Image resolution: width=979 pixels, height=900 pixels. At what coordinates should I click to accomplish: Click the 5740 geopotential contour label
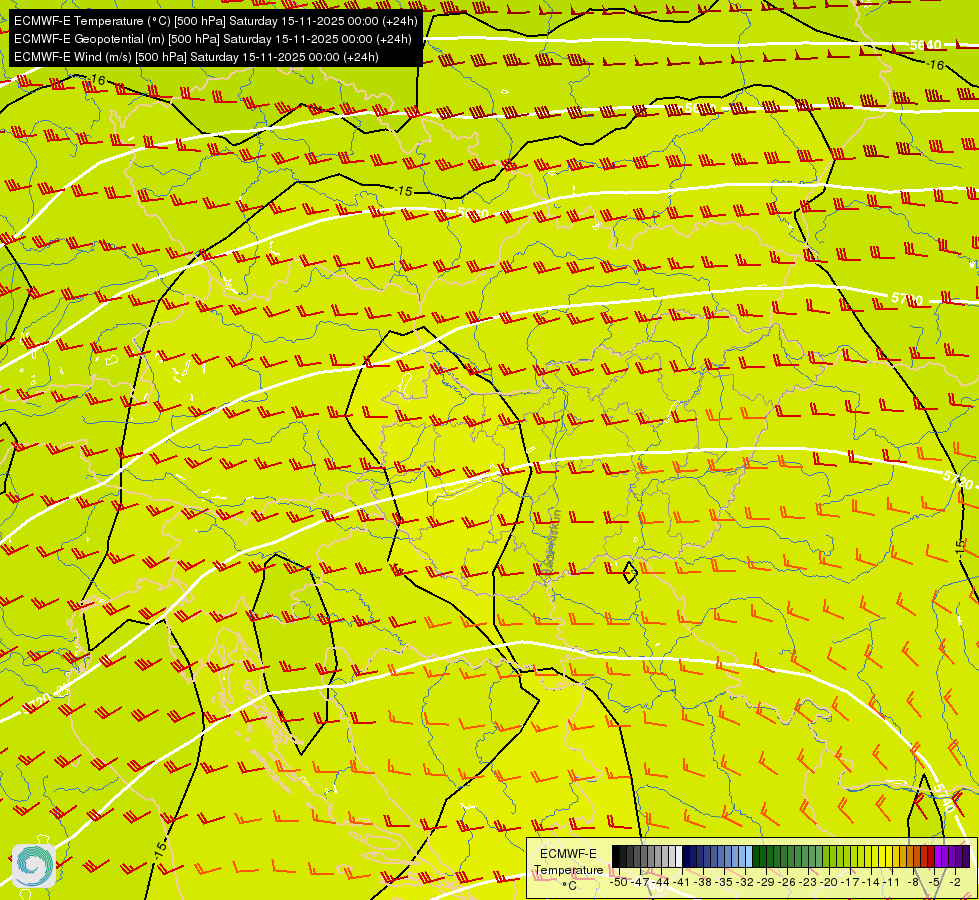[x=945, y=798]
